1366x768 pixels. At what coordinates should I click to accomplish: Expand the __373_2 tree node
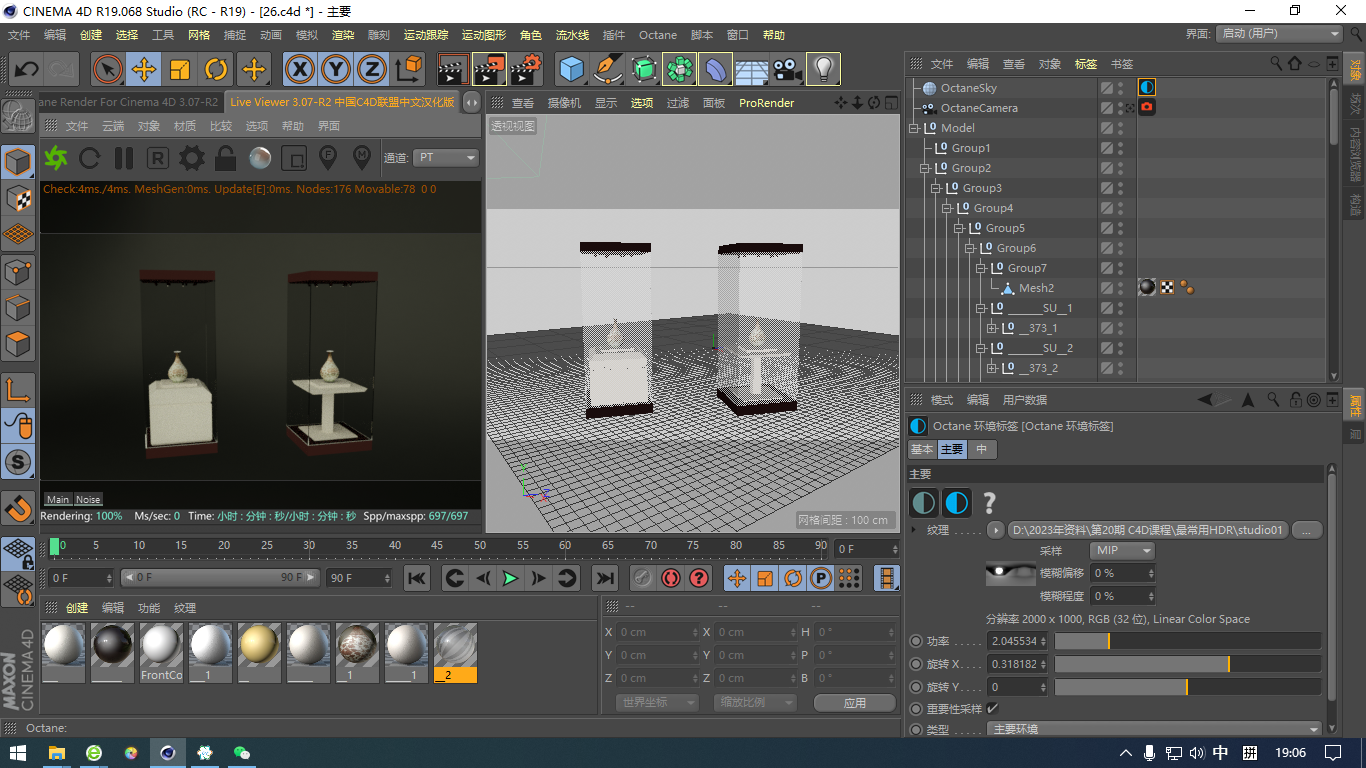(x=992, y=368)
